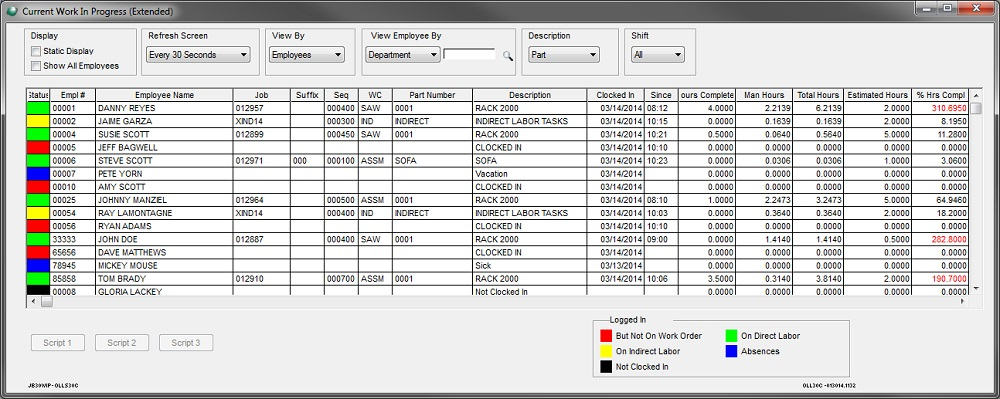The width and height of the screenshot is (1000, 399).
Task: Enable the Static Display checkbox
Action: [36, 51]
